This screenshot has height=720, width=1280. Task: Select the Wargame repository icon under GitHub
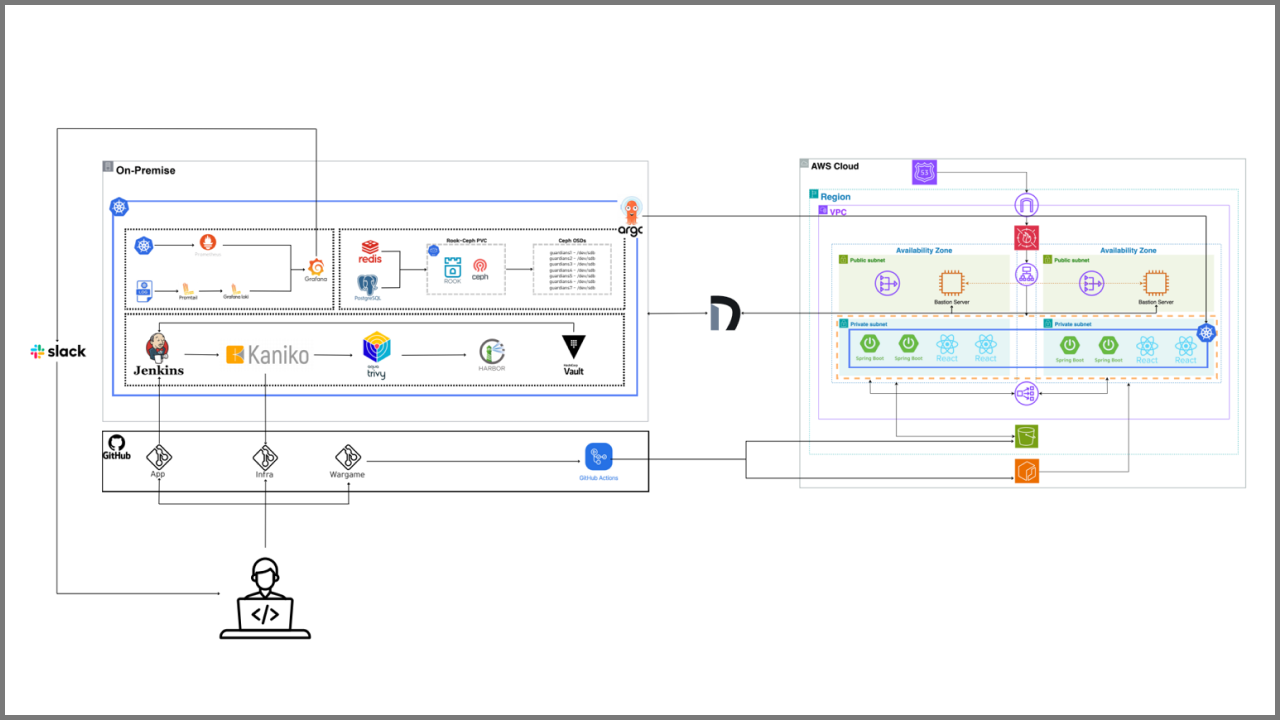click(x=347, y=456)
